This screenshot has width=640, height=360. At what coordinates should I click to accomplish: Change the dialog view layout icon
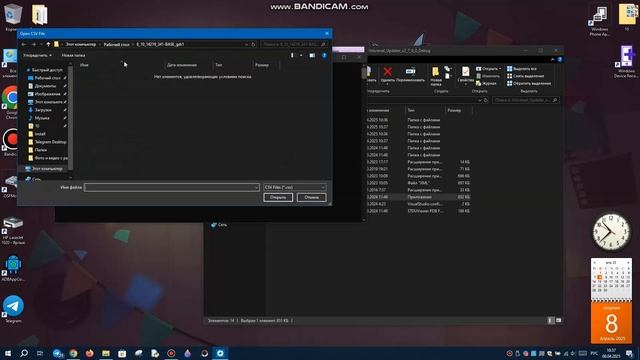(x=292, y=55)
